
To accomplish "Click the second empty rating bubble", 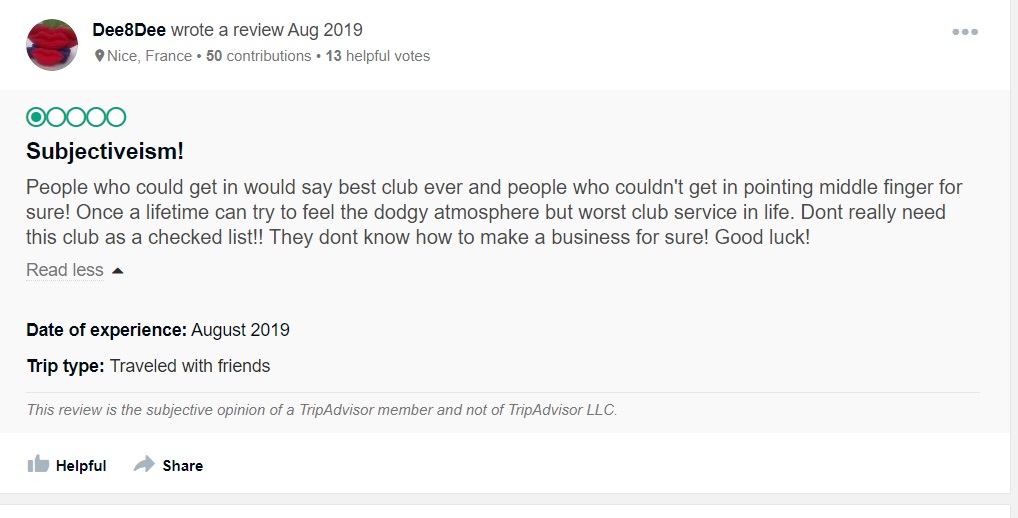I will tap(56, 117).
